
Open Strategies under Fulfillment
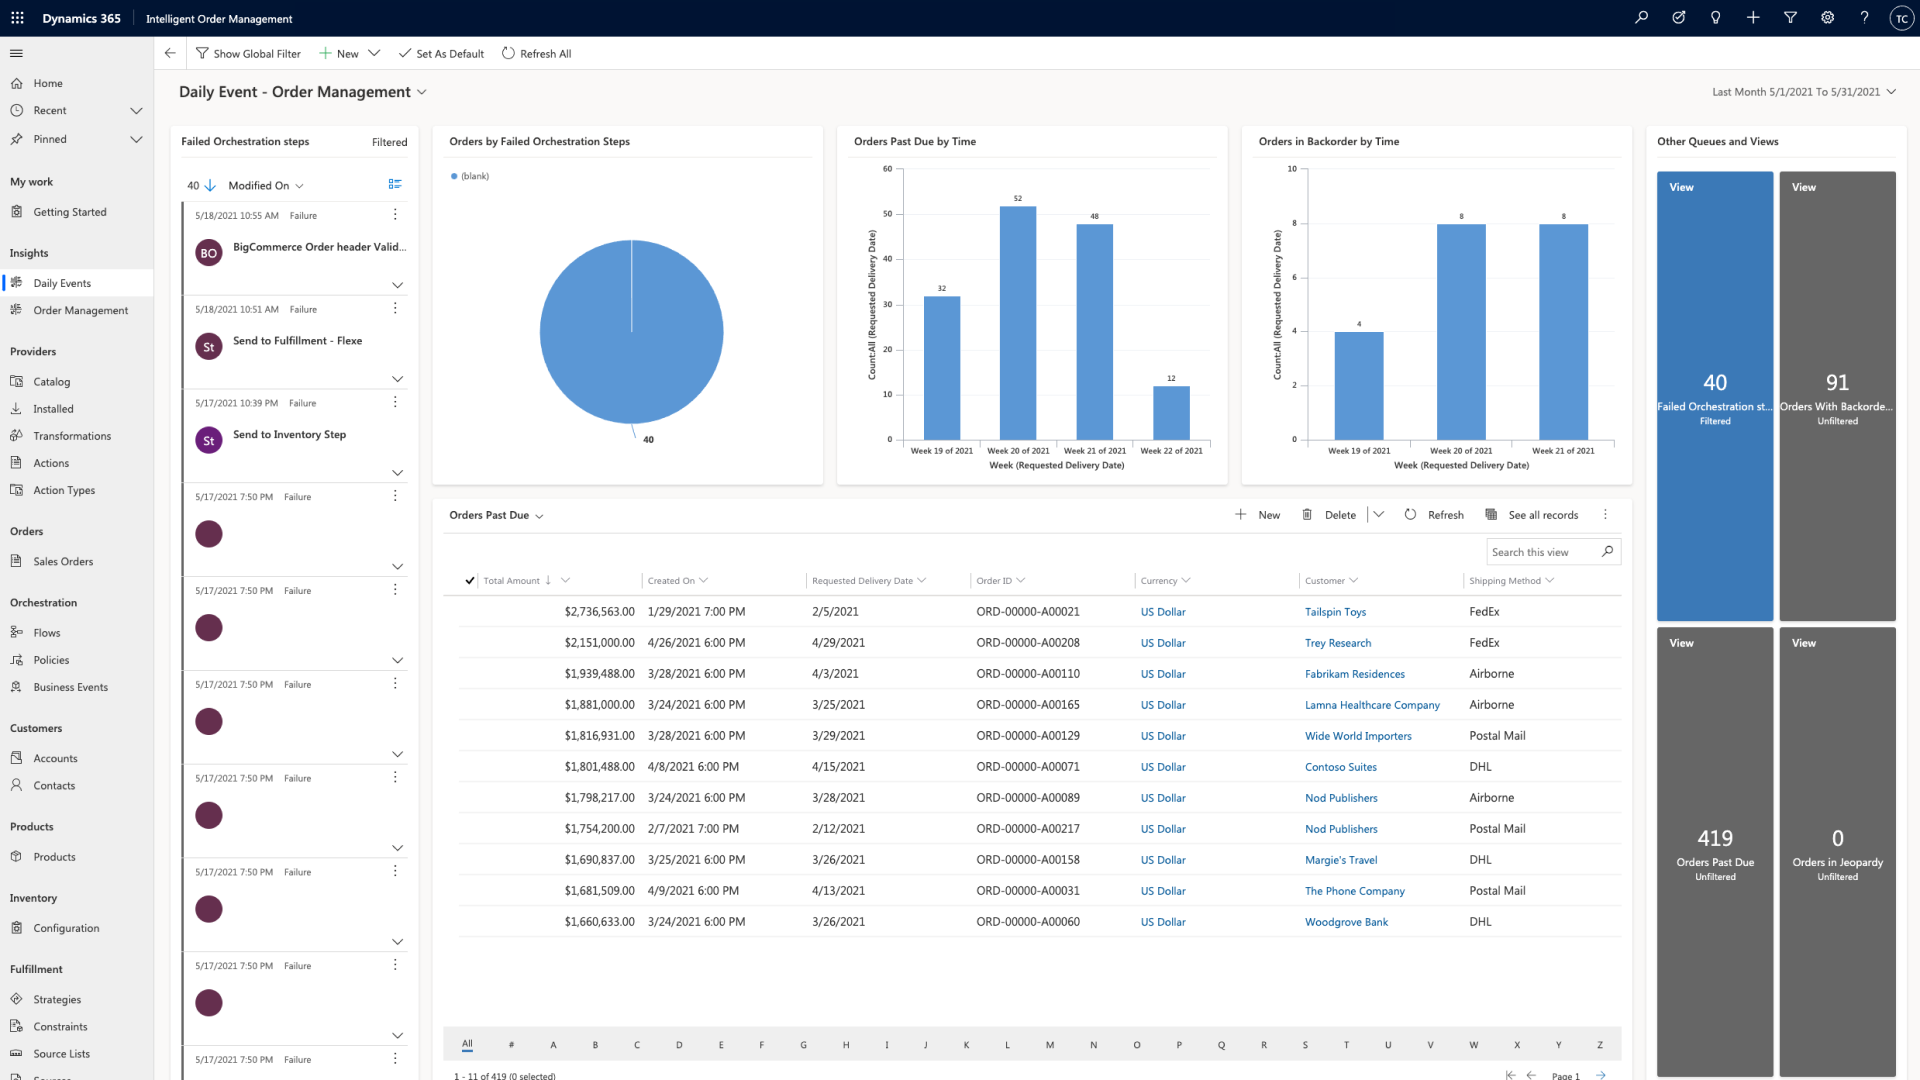click(x=57, y=1000)
